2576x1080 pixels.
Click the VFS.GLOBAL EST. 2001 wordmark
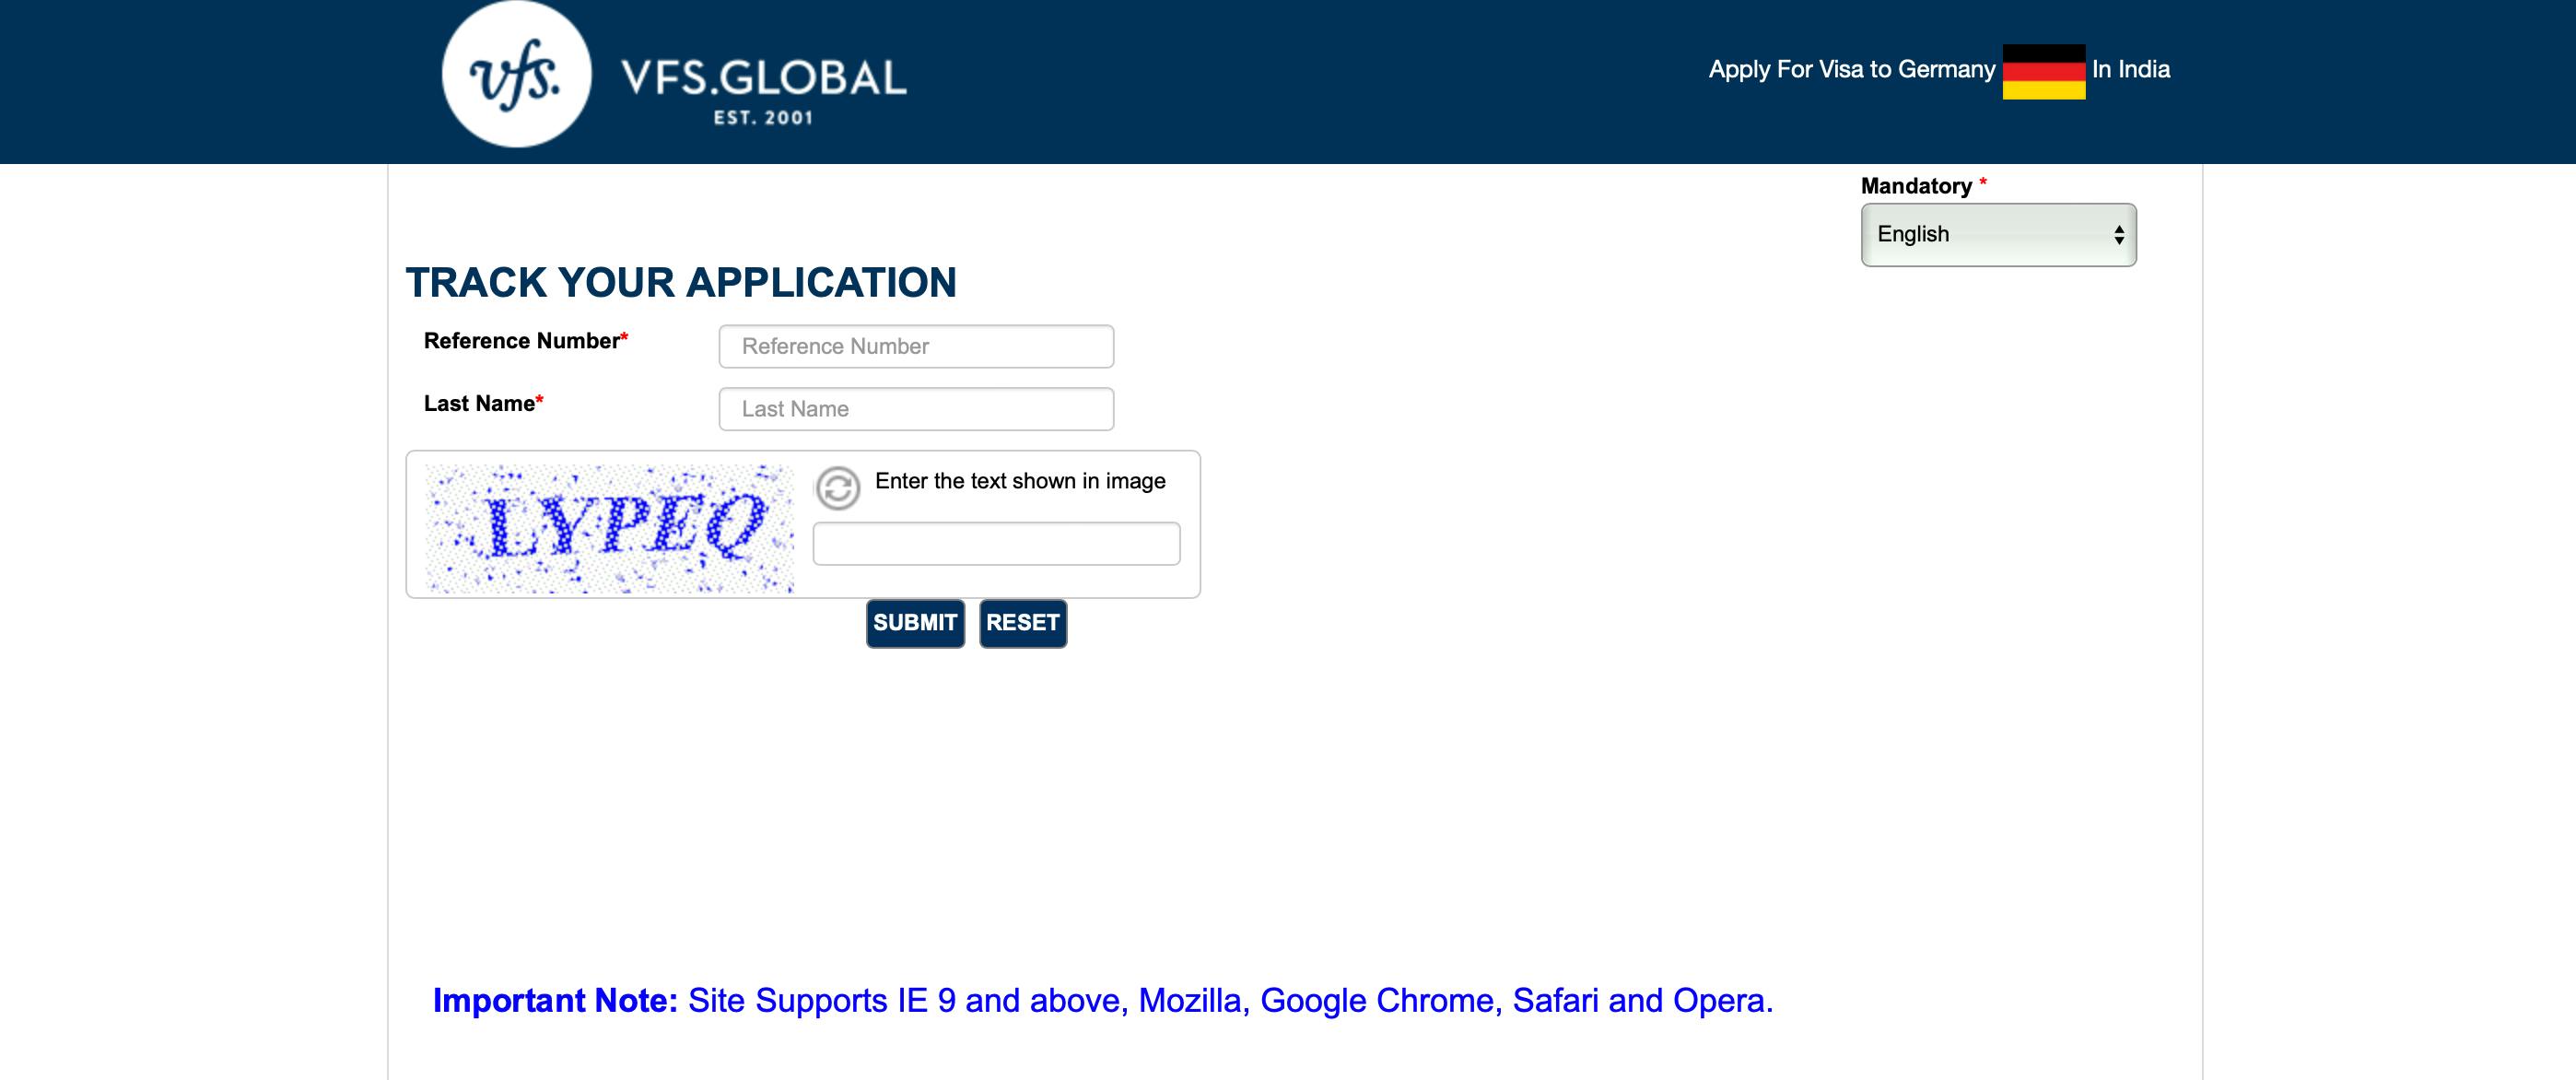pos(764,90)
